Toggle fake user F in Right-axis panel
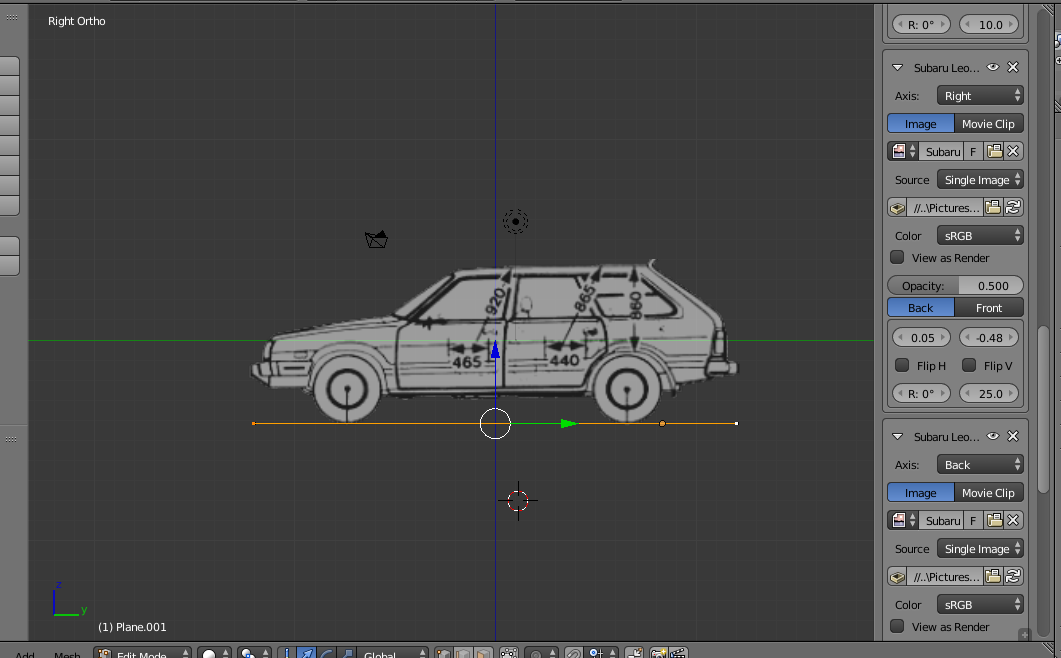1061x658 pixels. [x=973, y=152]
